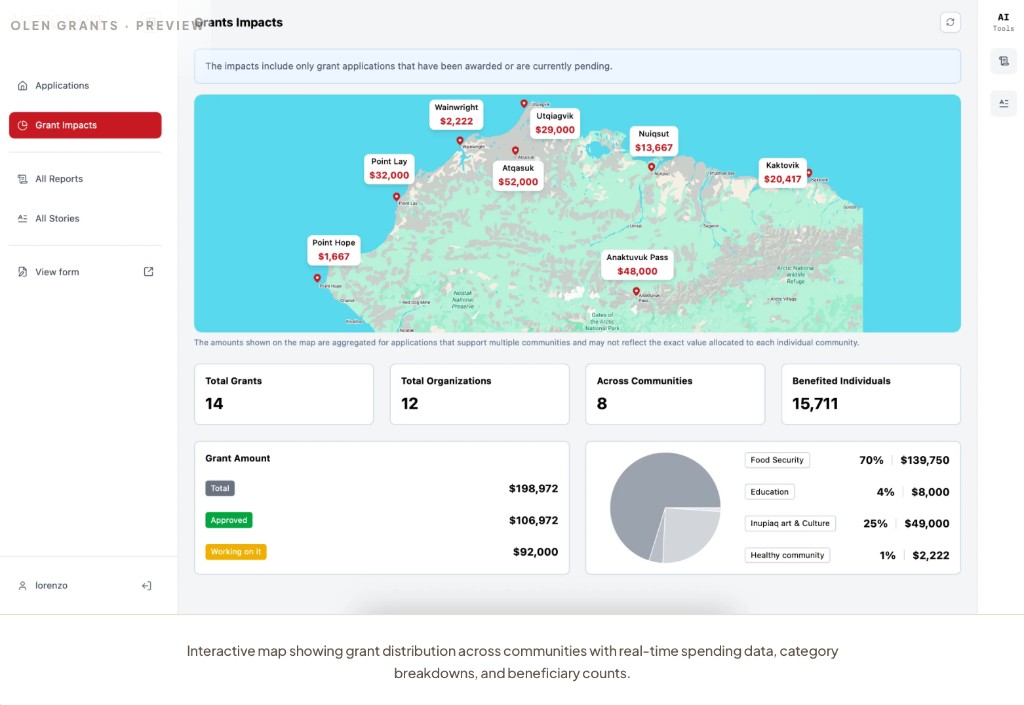
Task: Select the Point Lay $32,000 map label
Action: [389, 168]
